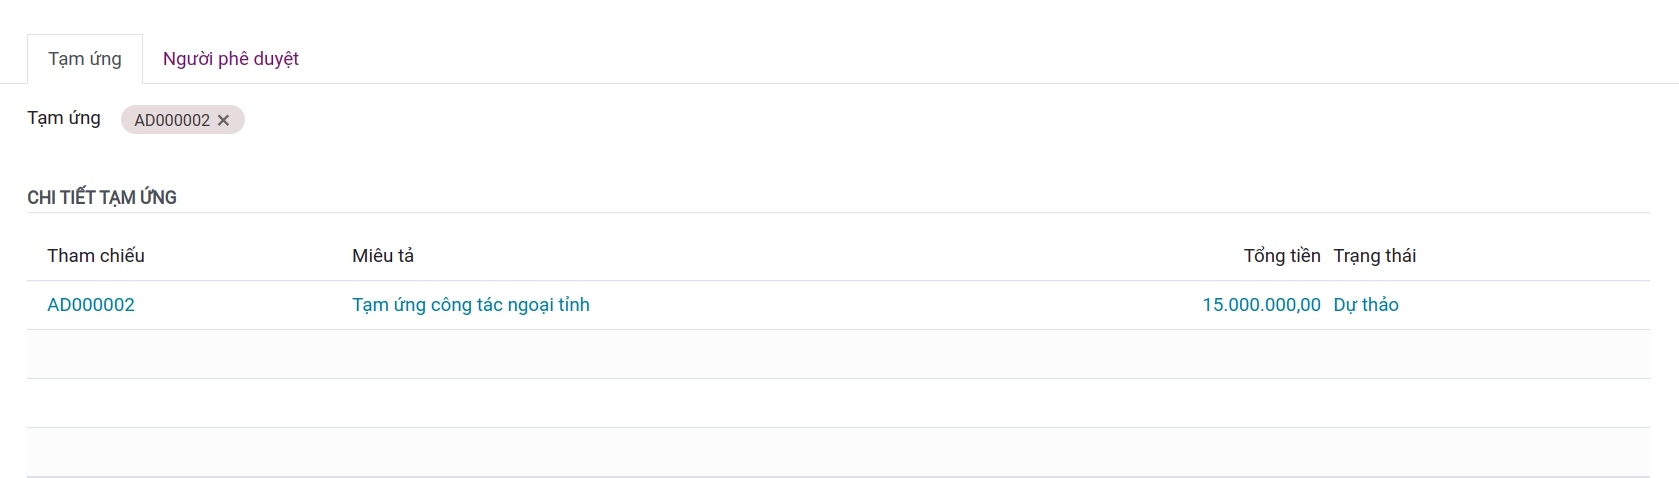The width and height of the screenshot is (1679, 478).
Task: Click blank tab bar area after Người phê duyệt
Action: point(990,59)
